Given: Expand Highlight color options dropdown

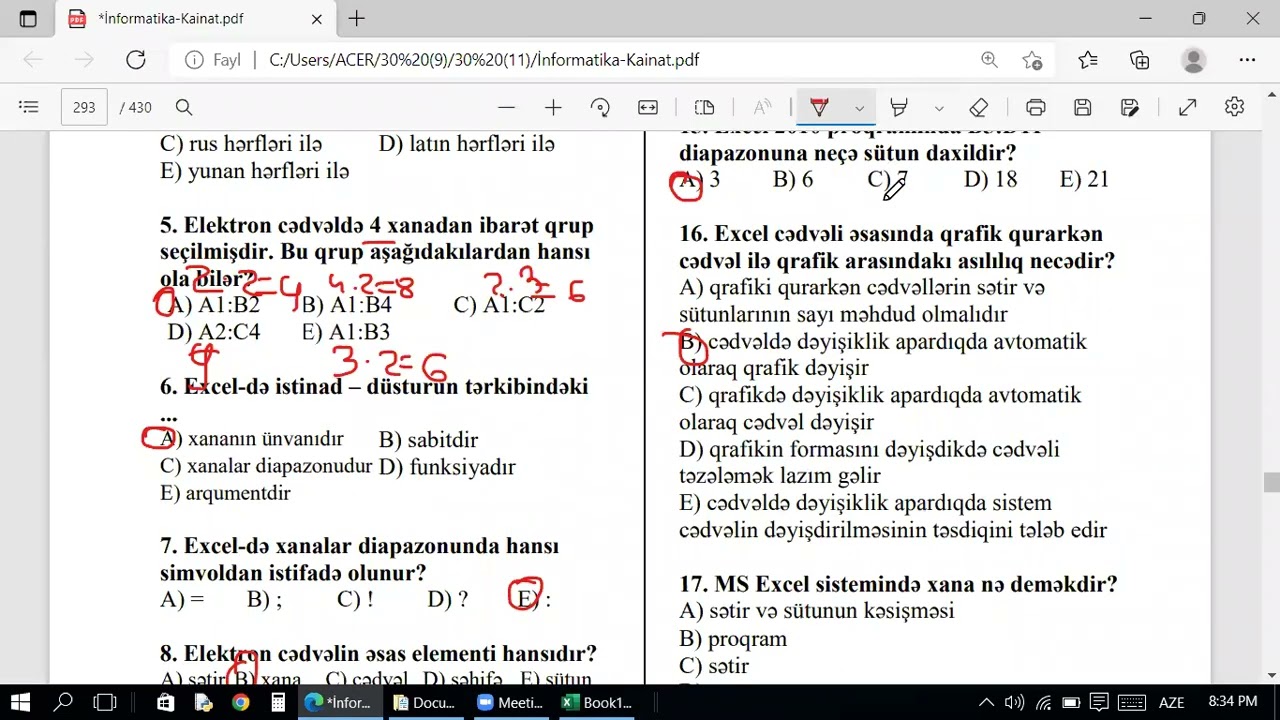Looking at the screenshot, I should click(939, 107).
